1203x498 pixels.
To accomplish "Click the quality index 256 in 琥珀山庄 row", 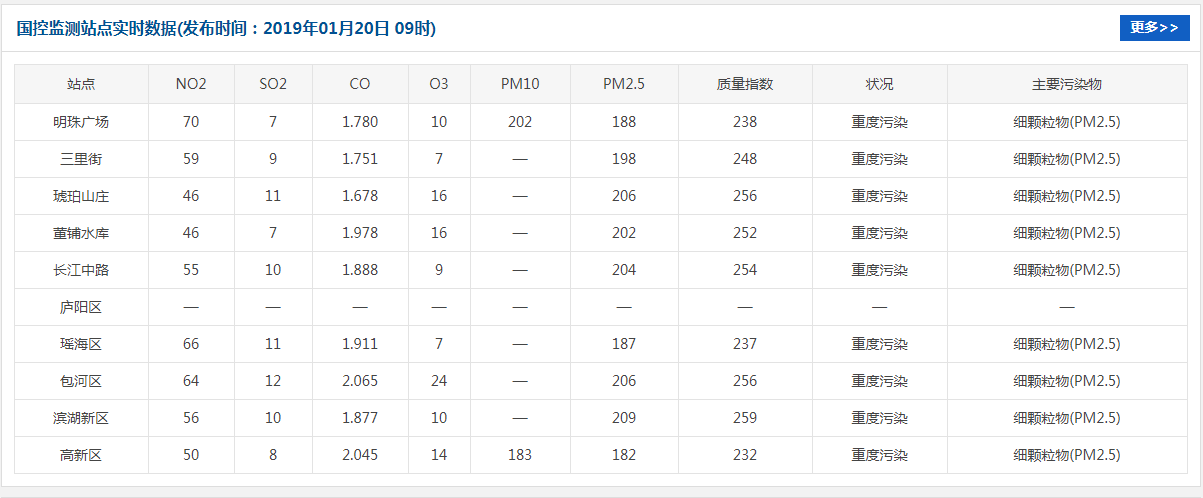I will (x=745, y=196).
